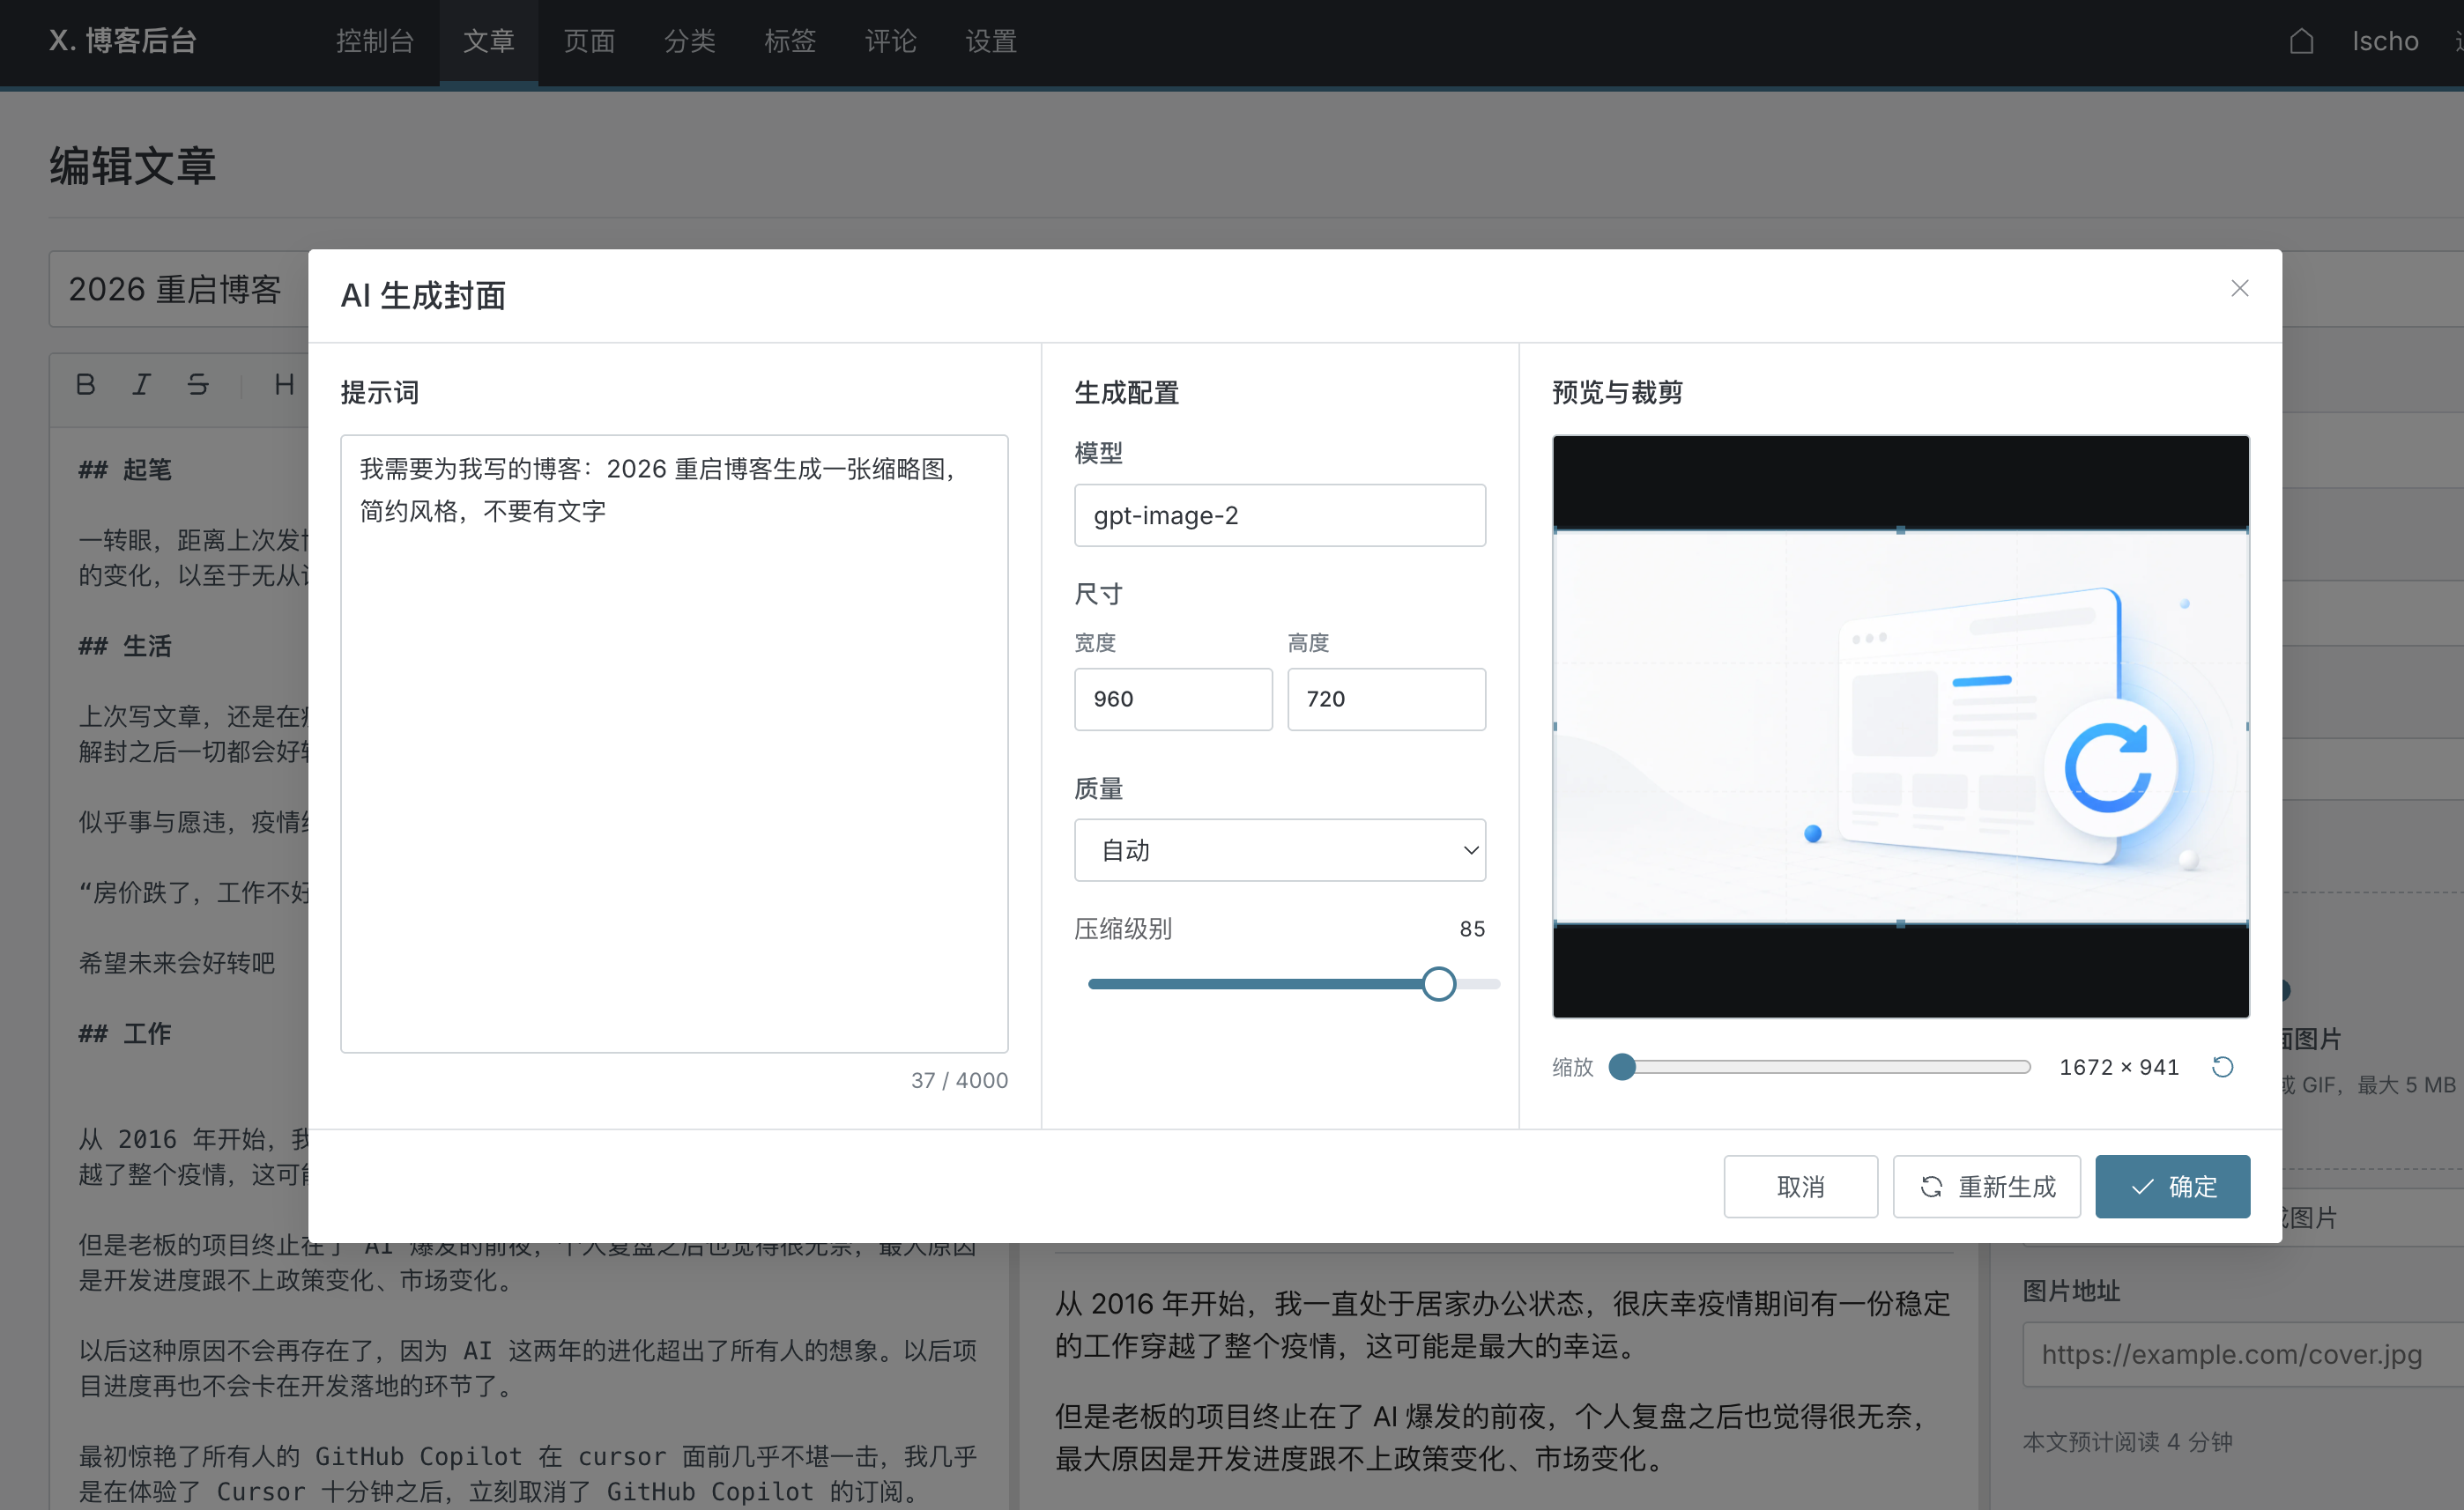Confirm with the 确定 button

pyautogui.click(x=2172, y=1187)
